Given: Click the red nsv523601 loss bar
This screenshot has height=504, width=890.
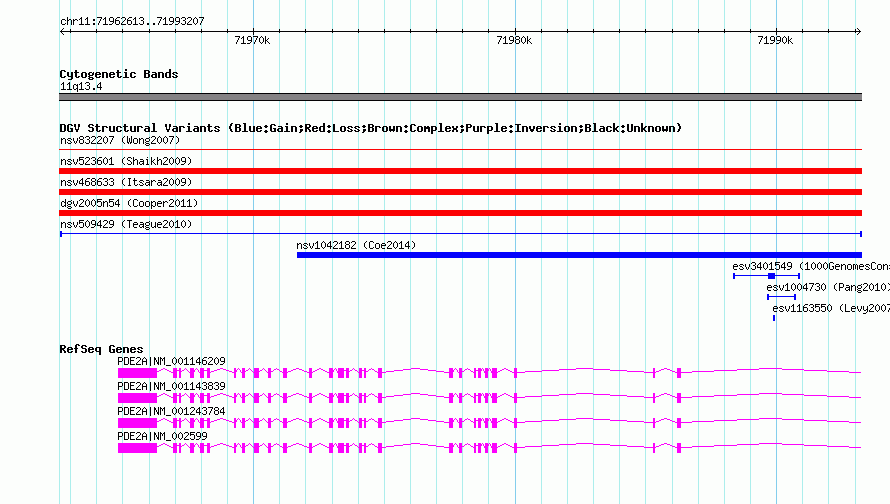Looking at the screenshot, I should click(460, 171).
